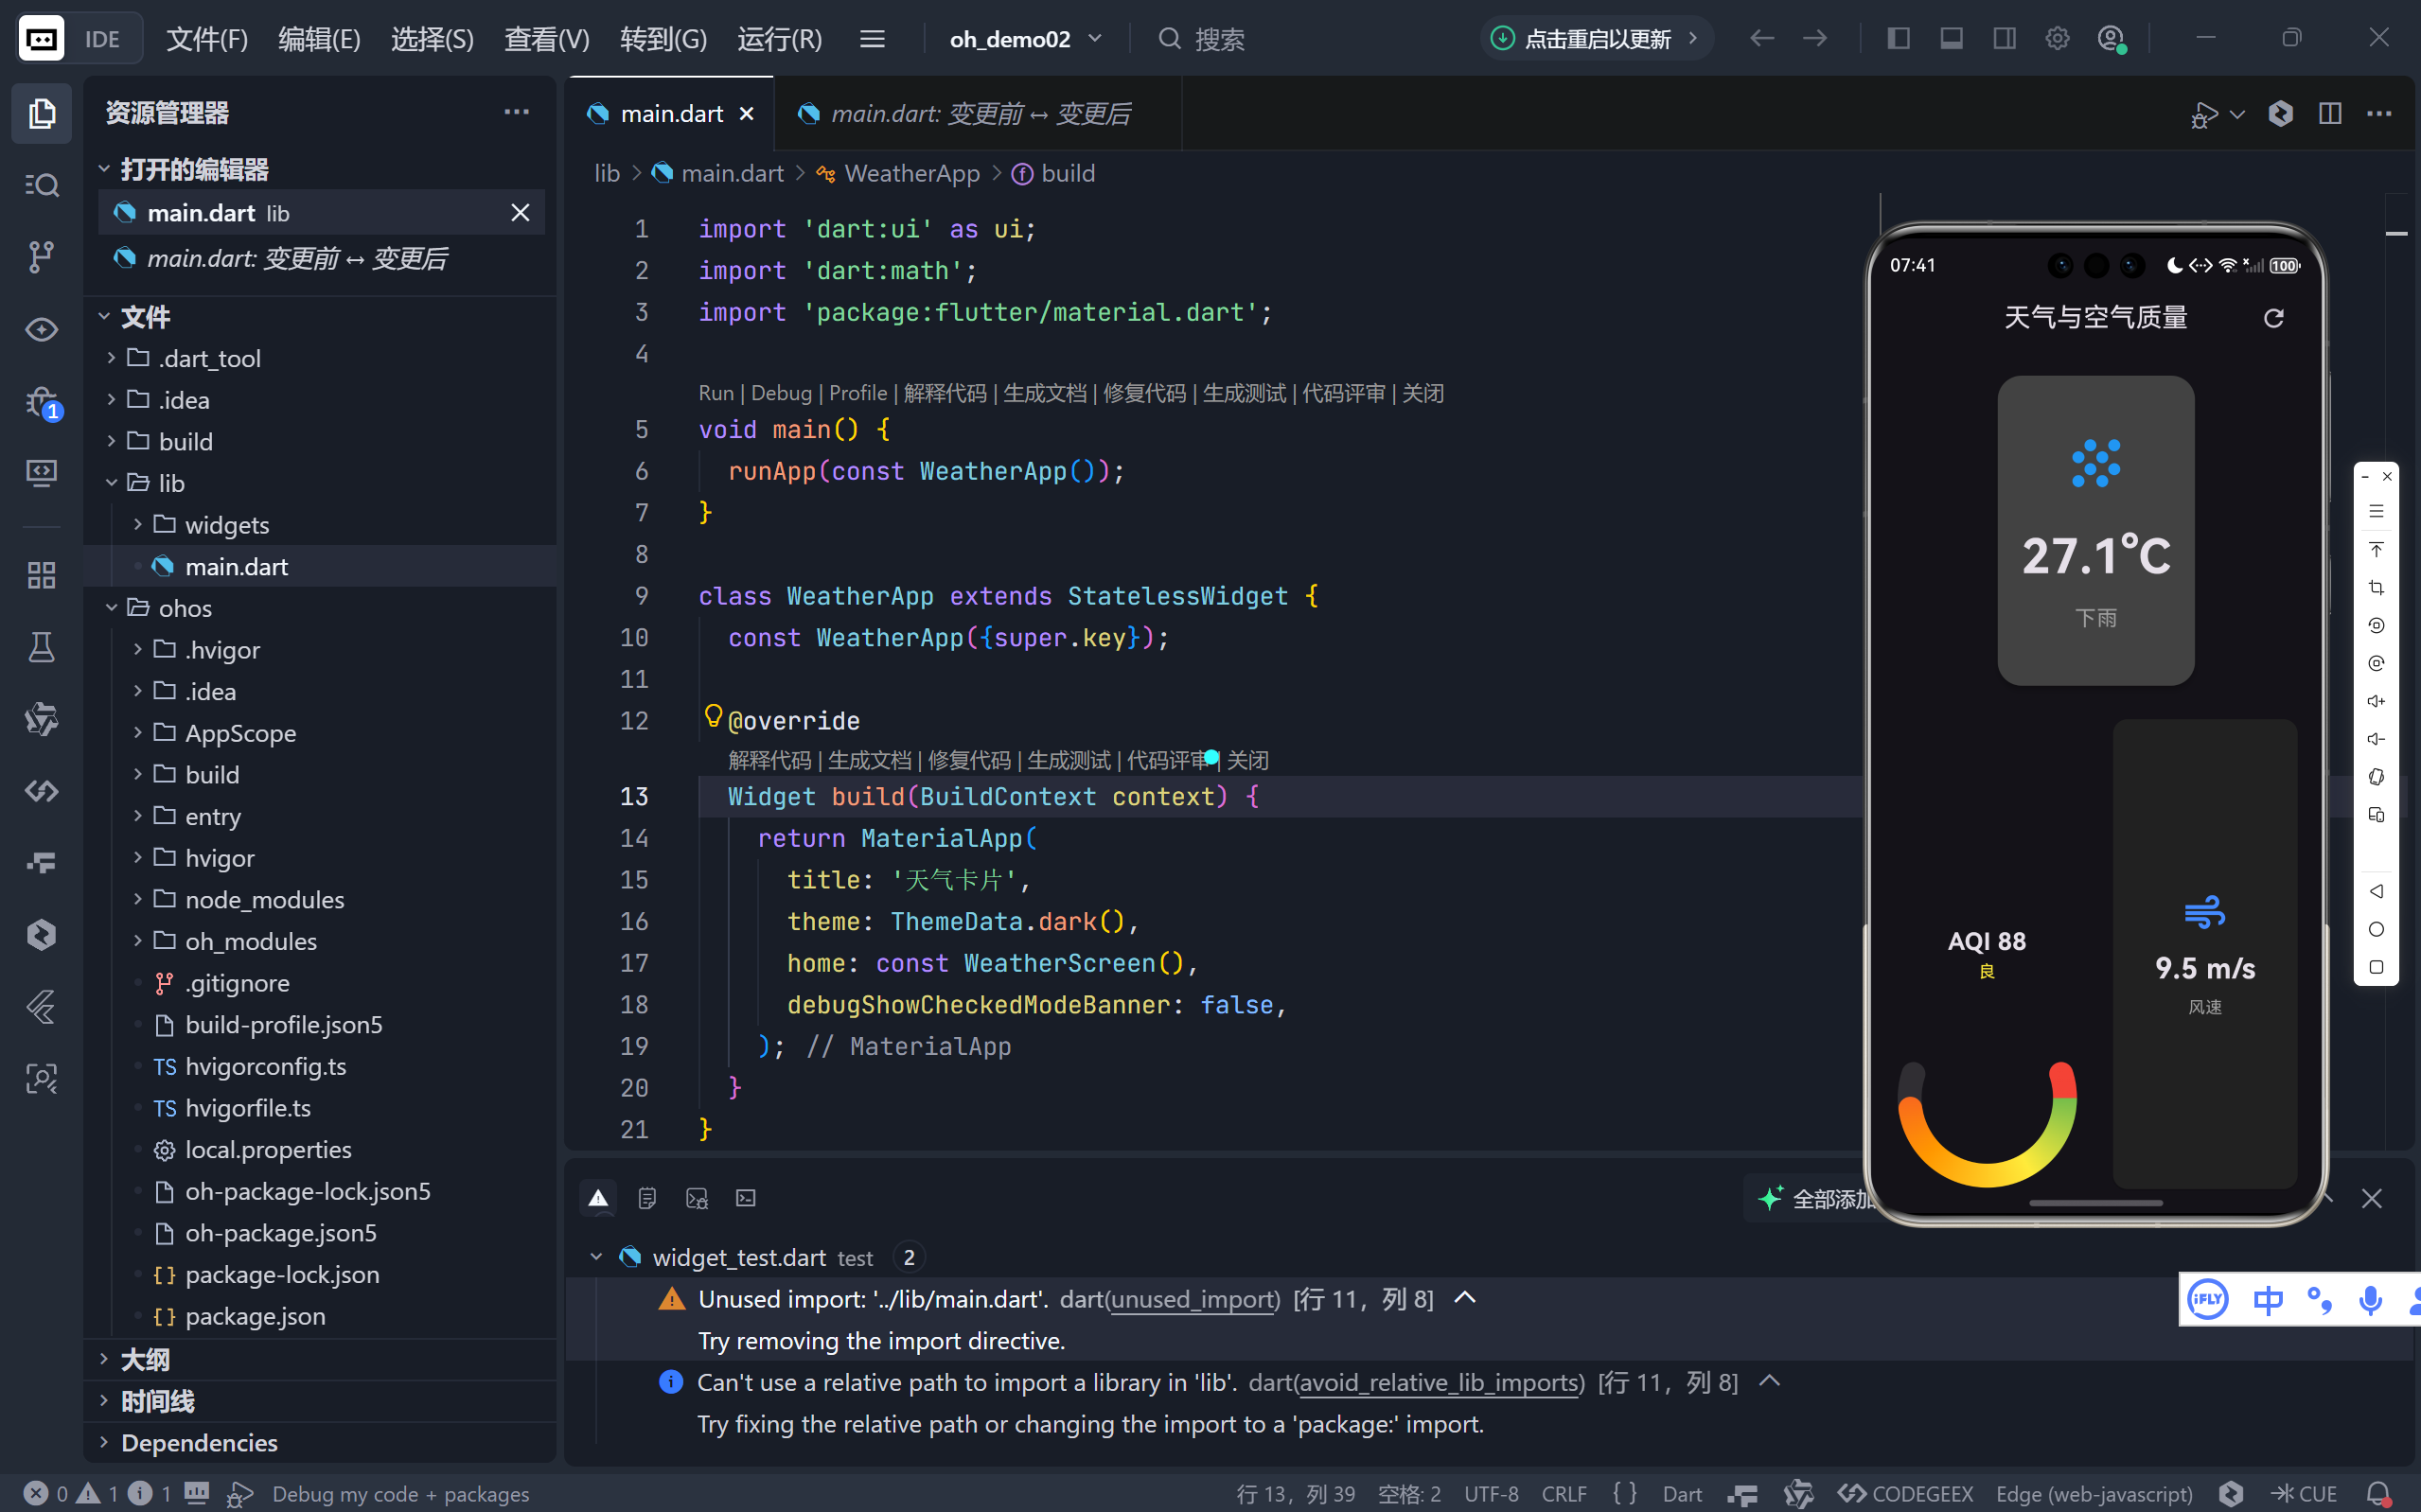This screenshot has width=2421, height=1512.
Task: Open the Search activity bar icon
Action: (41, 185)
